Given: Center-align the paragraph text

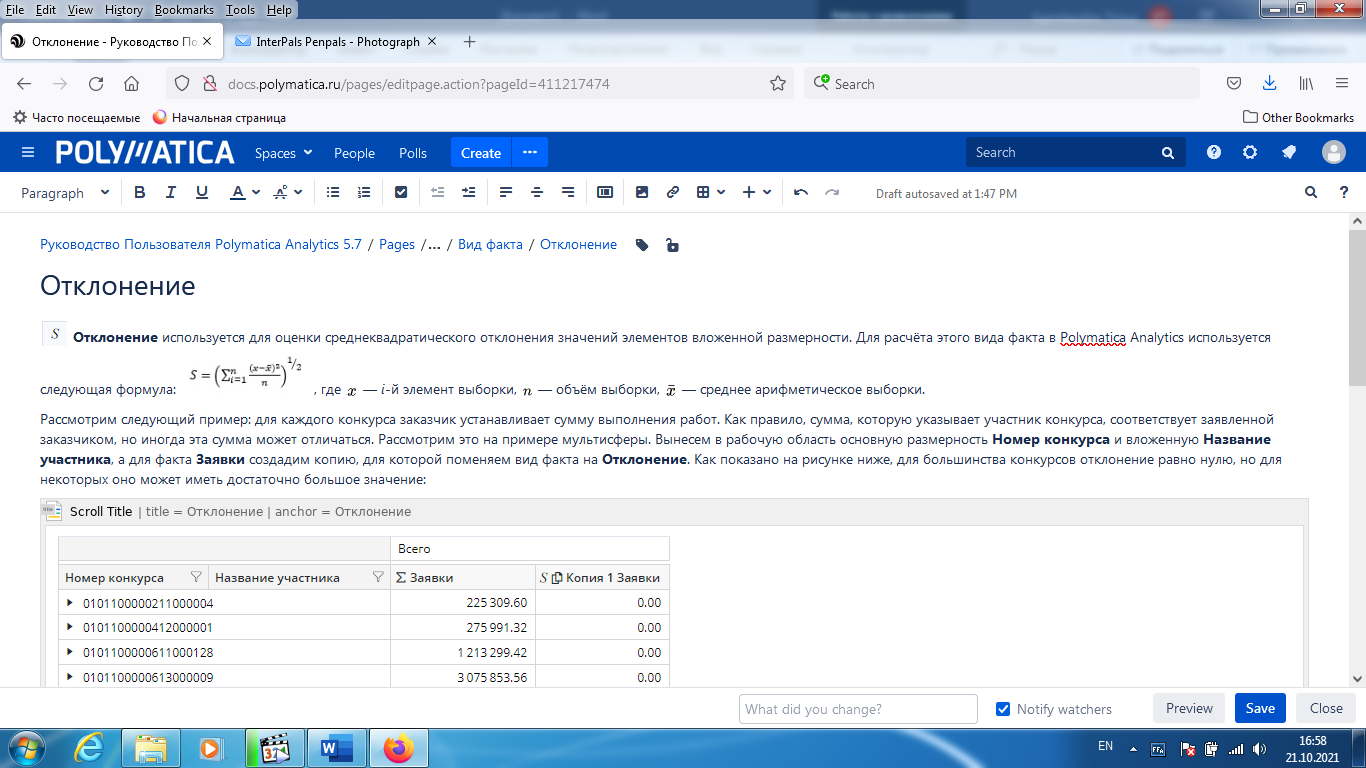Looking at the screenshot, I should (x=537, y=193).
